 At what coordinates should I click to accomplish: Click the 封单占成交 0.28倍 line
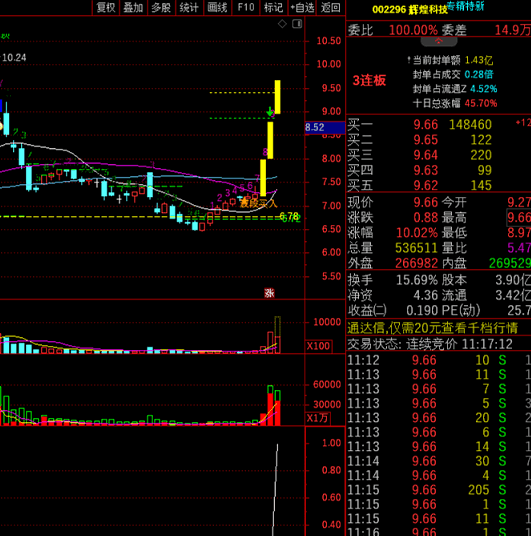click(x=453, y=75)
